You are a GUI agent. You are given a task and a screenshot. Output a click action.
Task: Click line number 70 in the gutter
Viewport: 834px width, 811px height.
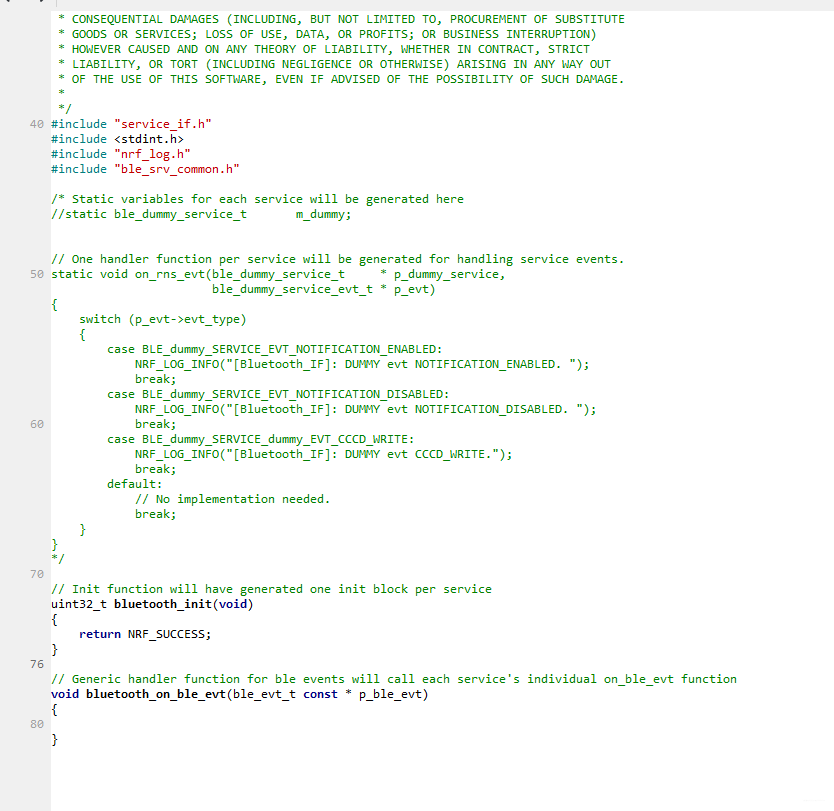(x=36, y=574)
